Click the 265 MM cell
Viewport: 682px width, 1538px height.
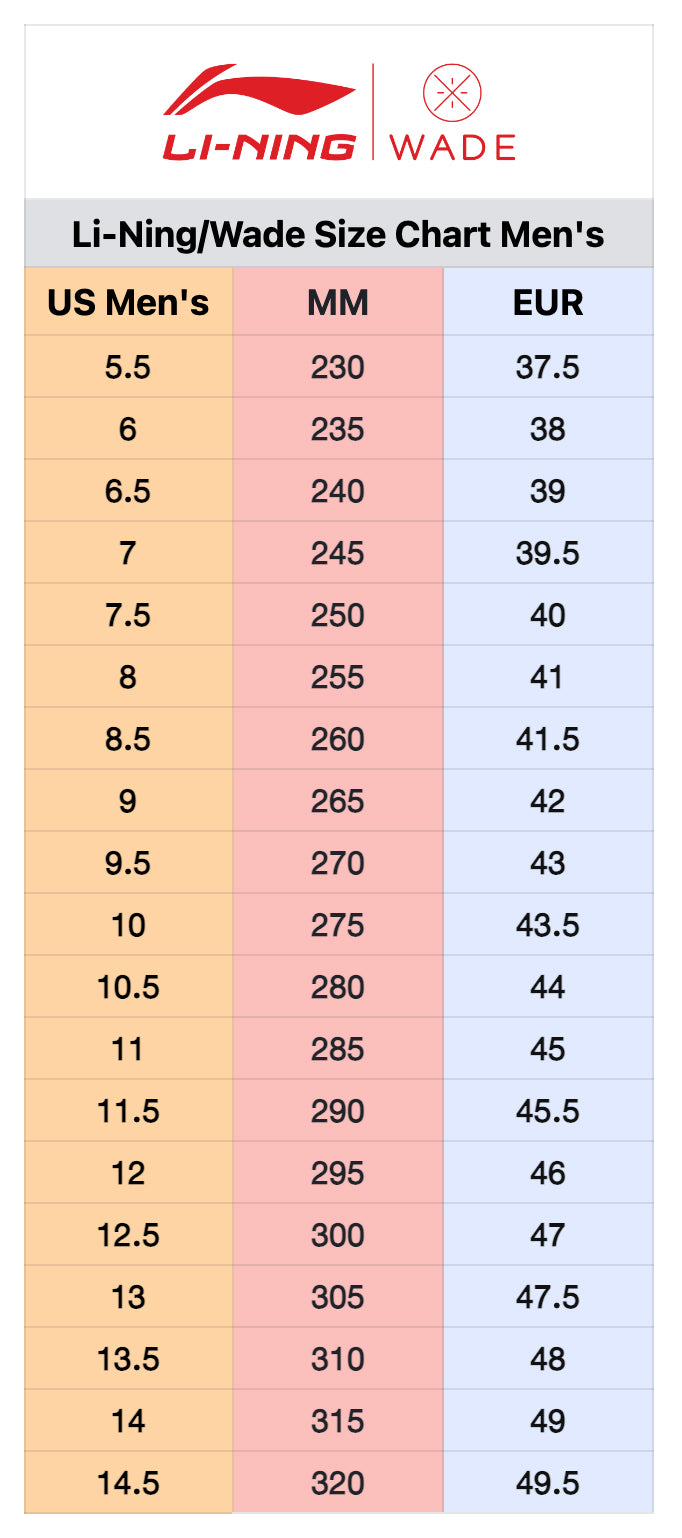(x=338, y=801)
